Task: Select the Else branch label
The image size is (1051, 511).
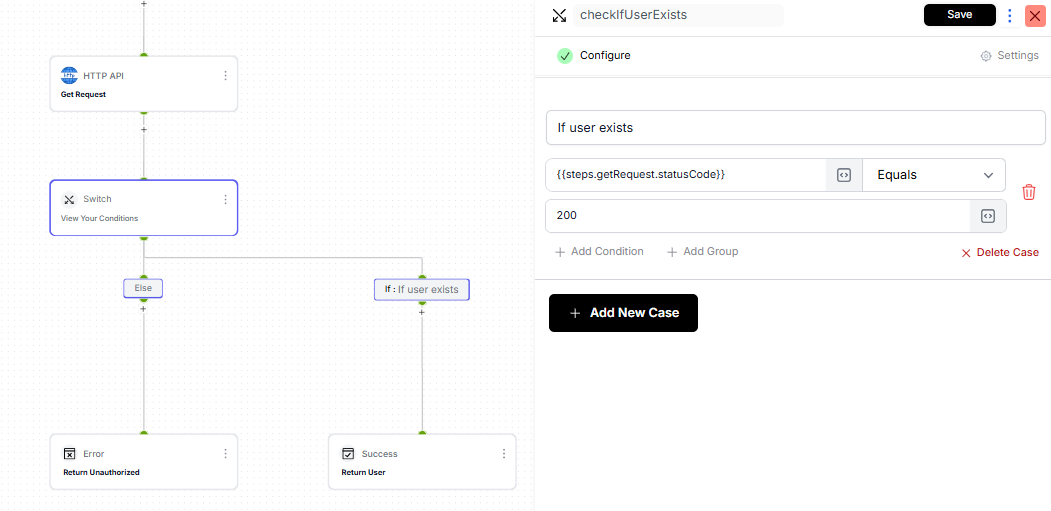Action: 143,288
